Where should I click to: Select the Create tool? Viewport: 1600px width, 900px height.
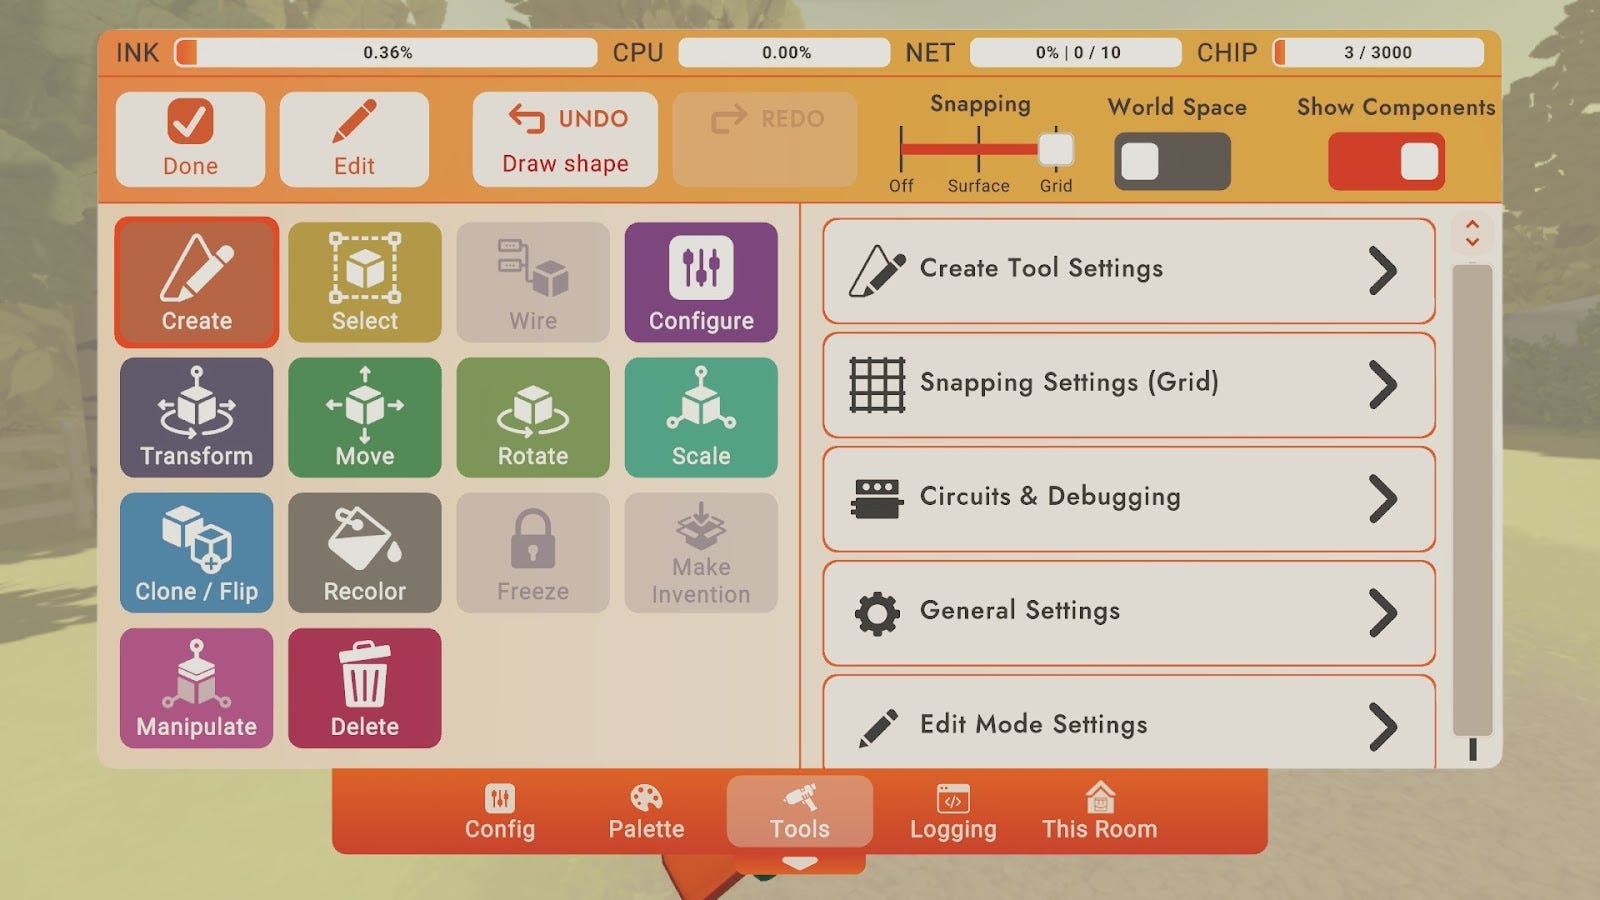196,282
